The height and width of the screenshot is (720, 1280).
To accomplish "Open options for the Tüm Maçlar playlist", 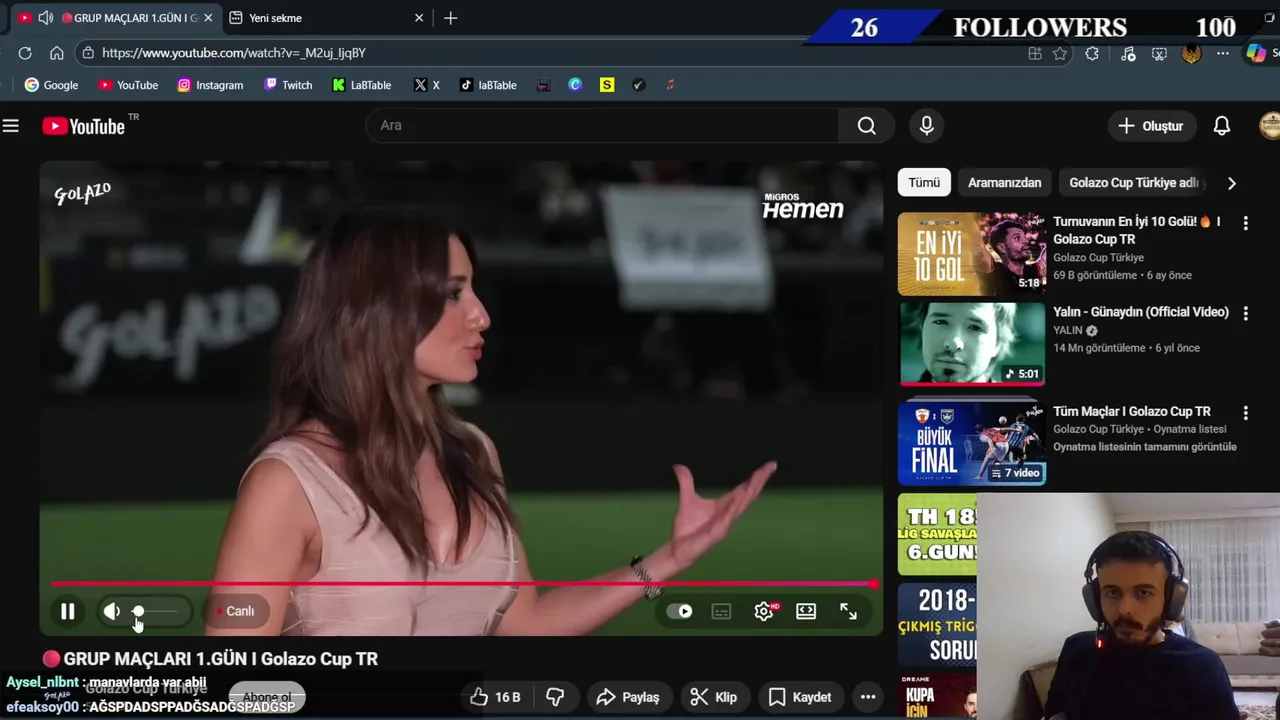I will 1245,412.
